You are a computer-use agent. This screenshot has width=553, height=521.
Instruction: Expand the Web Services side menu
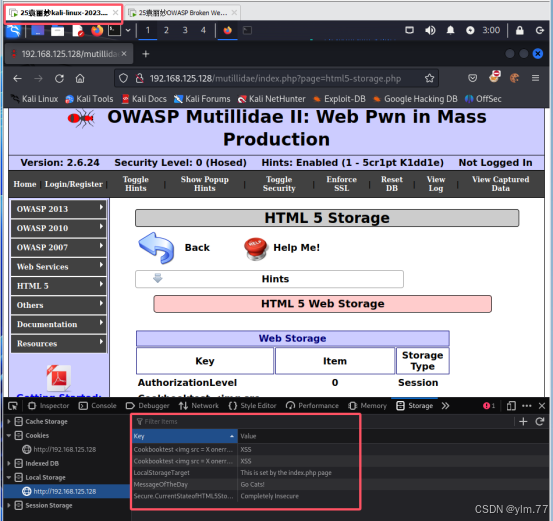[59, 267]
